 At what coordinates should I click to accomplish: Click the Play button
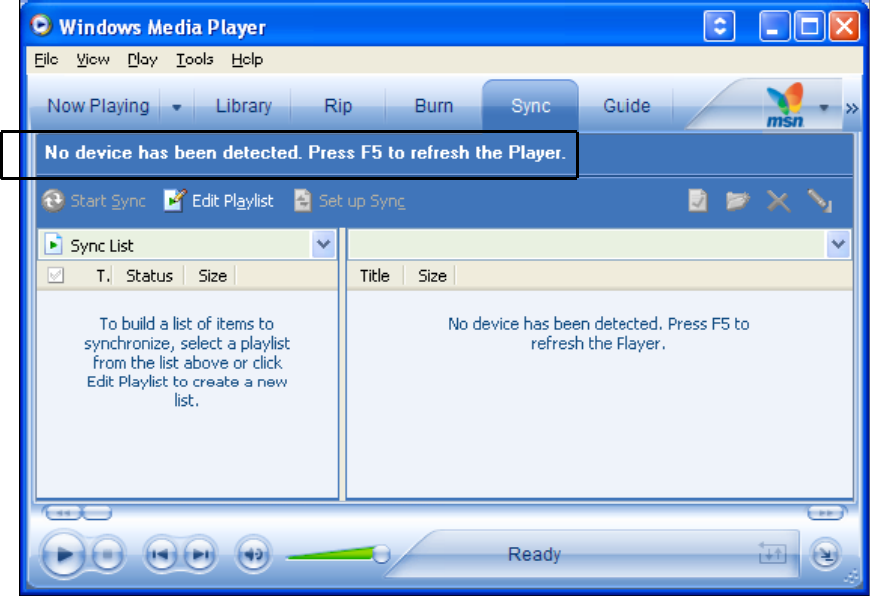tap(63, 554)
